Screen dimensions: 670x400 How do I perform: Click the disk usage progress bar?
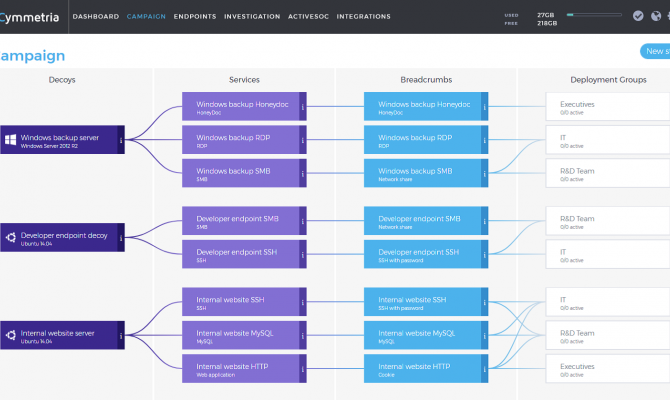pos(594,15)
